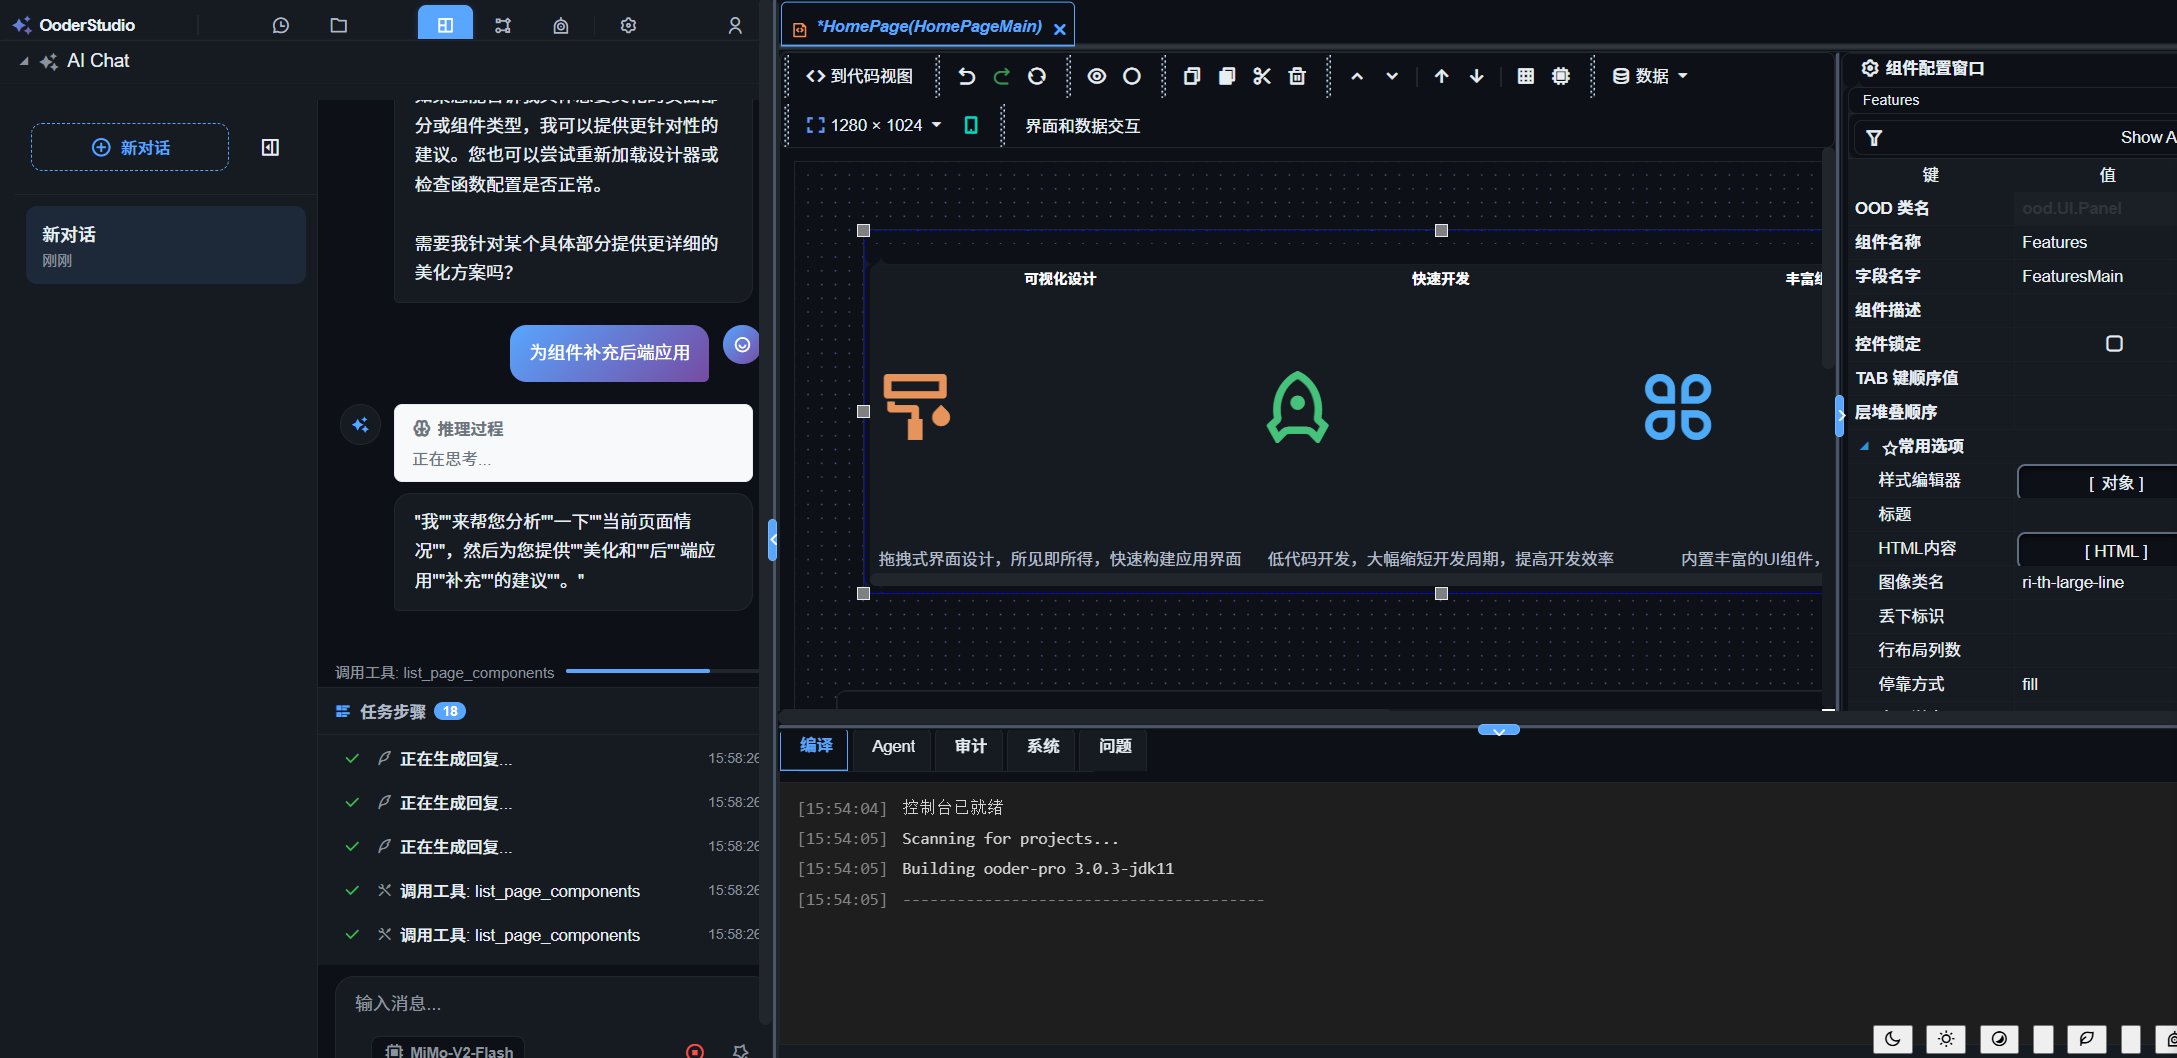Click the 字段名字 value FeaturesMain
Viewport: 2177px width, 1058px height.
2072,276
